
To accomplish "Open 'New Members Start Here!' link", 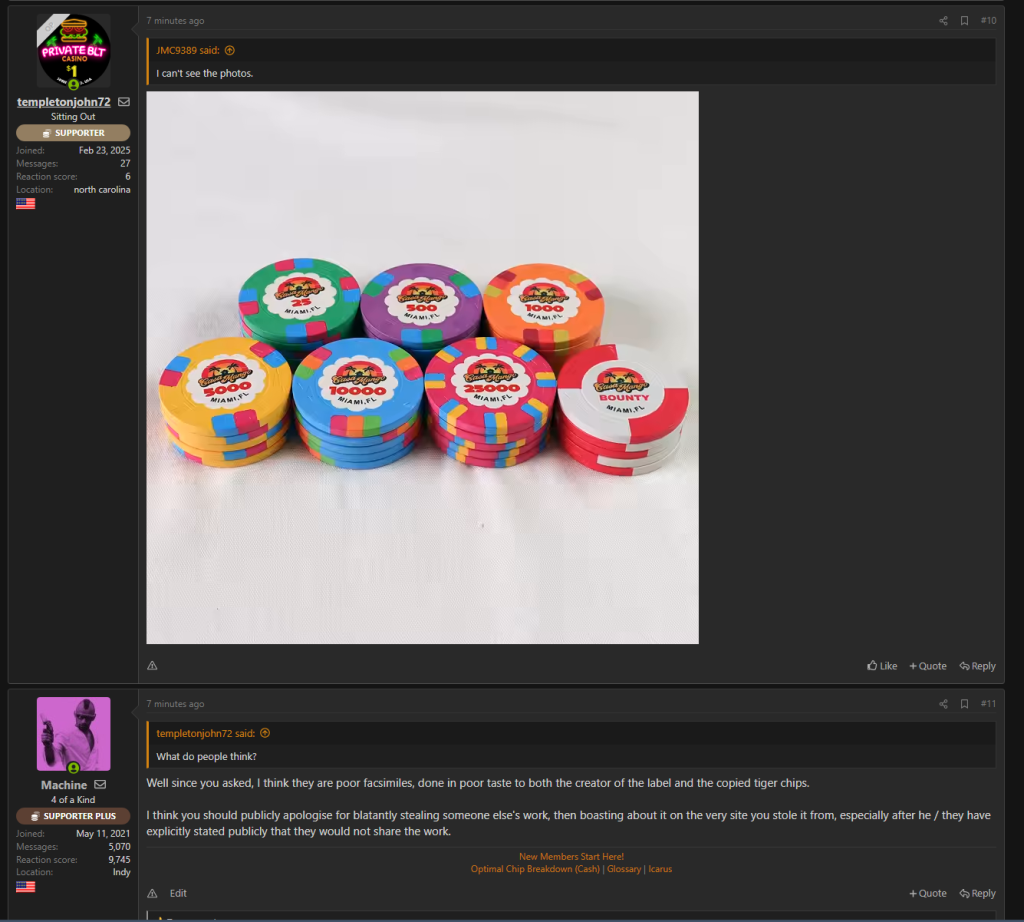I will click(571, 857).
